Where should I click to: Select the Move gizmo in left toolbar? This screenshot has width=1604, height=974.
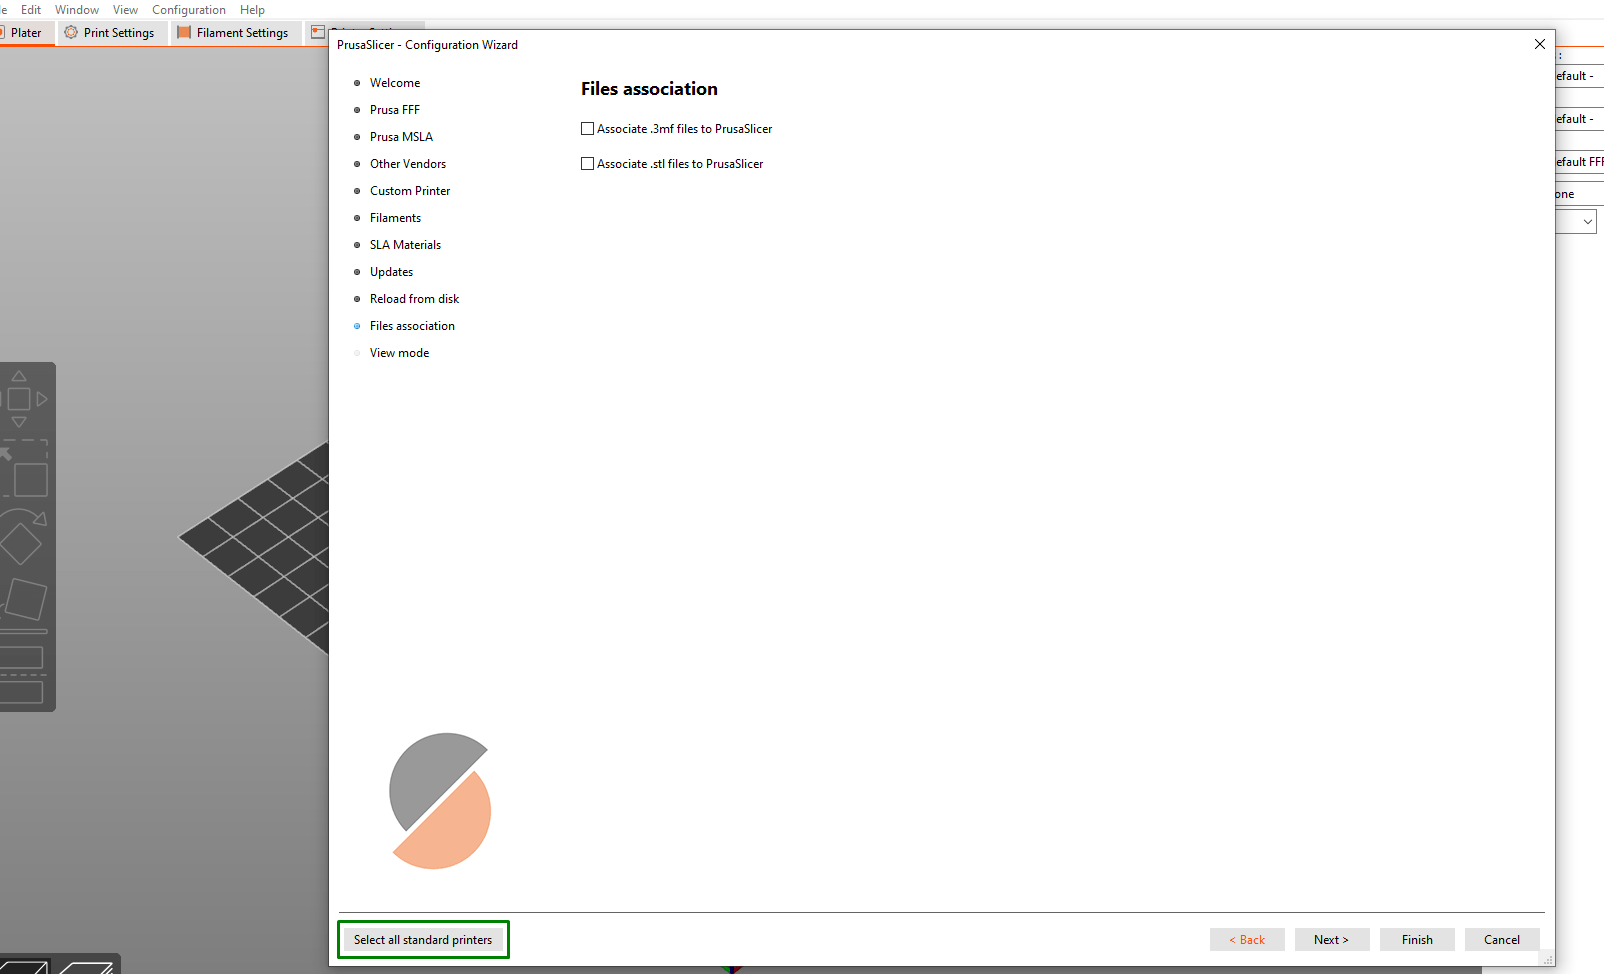pyautogui.click(x=22, y=399)
